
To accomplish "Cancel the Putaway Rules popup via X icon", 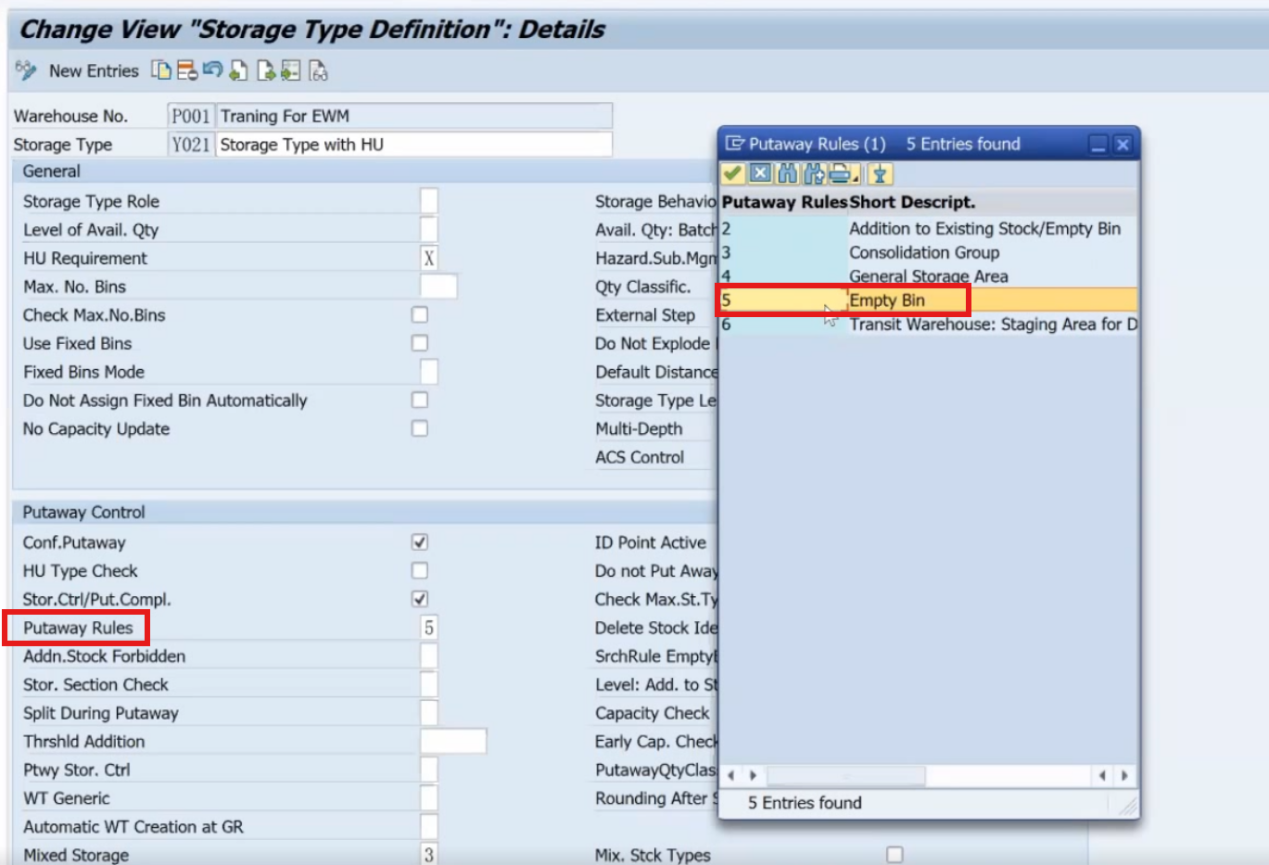I will pyautogui.click(x=760, y=174).
